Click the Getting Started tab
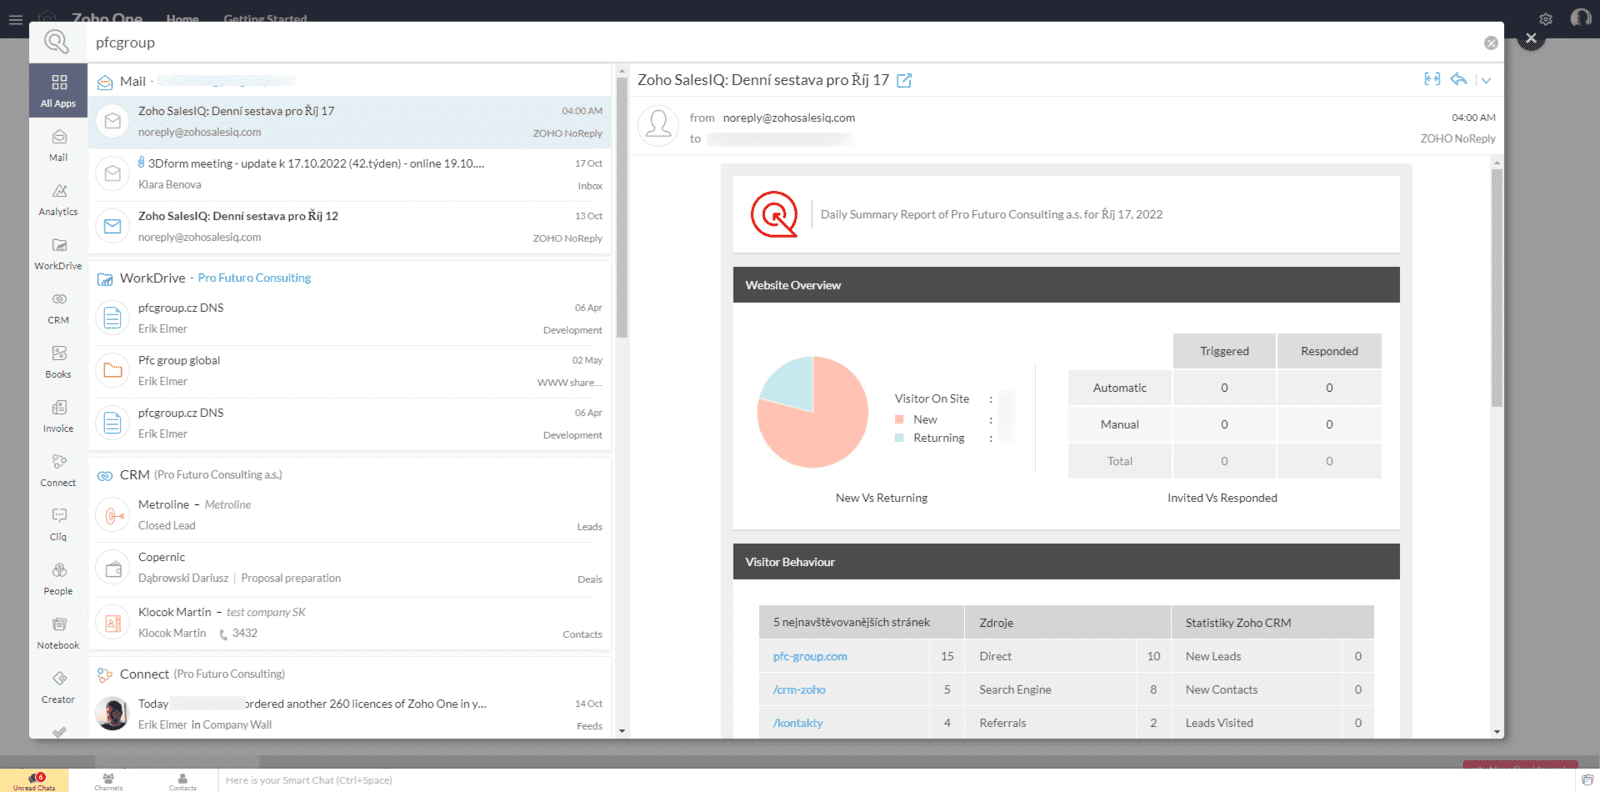Viewport: 1600px width, 792px height. point(265,19)
